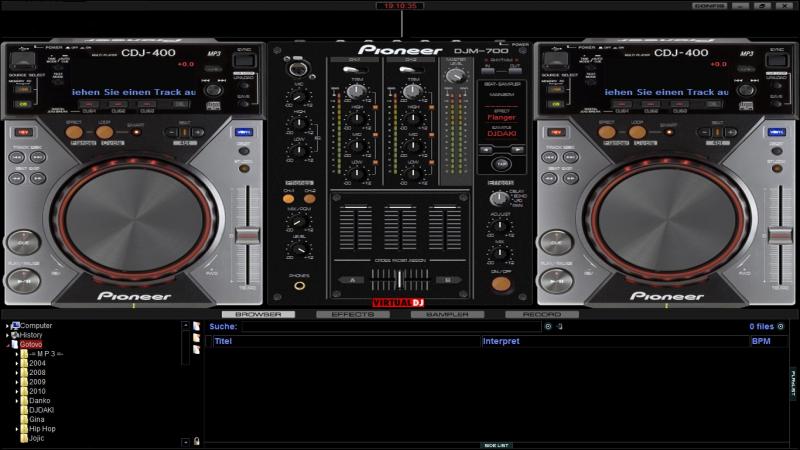This screenshot has height=450, width=800.
Task: Toggle the effect ON/OFF orange button
Action: coord(501,284)
